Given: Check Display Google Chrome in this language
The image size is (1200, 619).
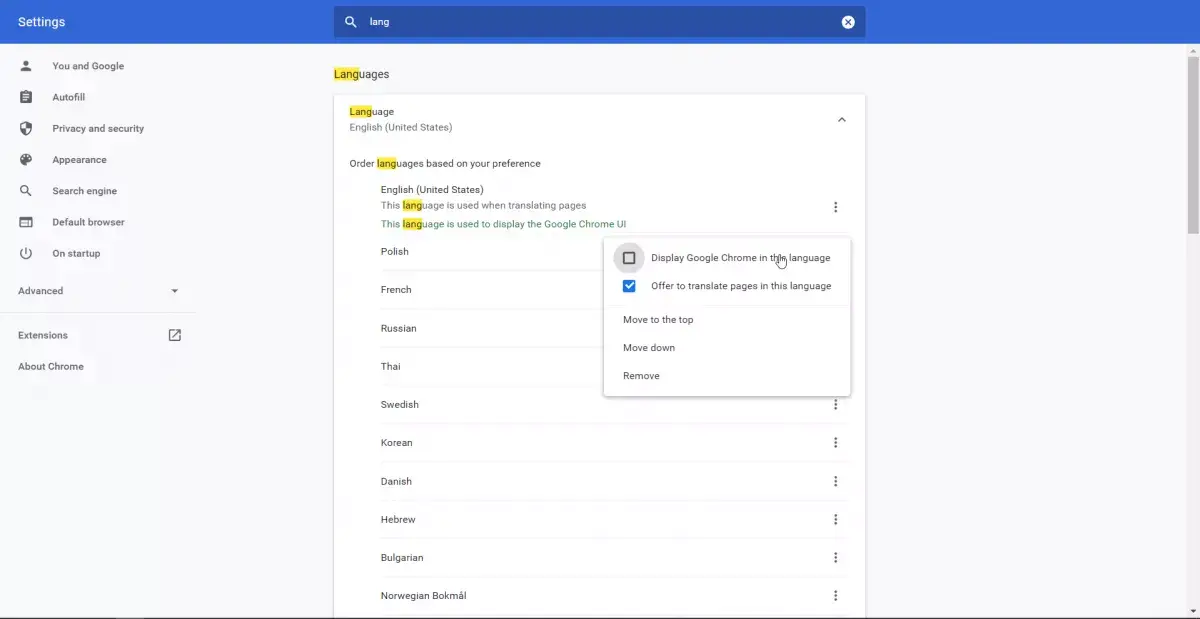Looking at the screenshot, I should point(629,258).
